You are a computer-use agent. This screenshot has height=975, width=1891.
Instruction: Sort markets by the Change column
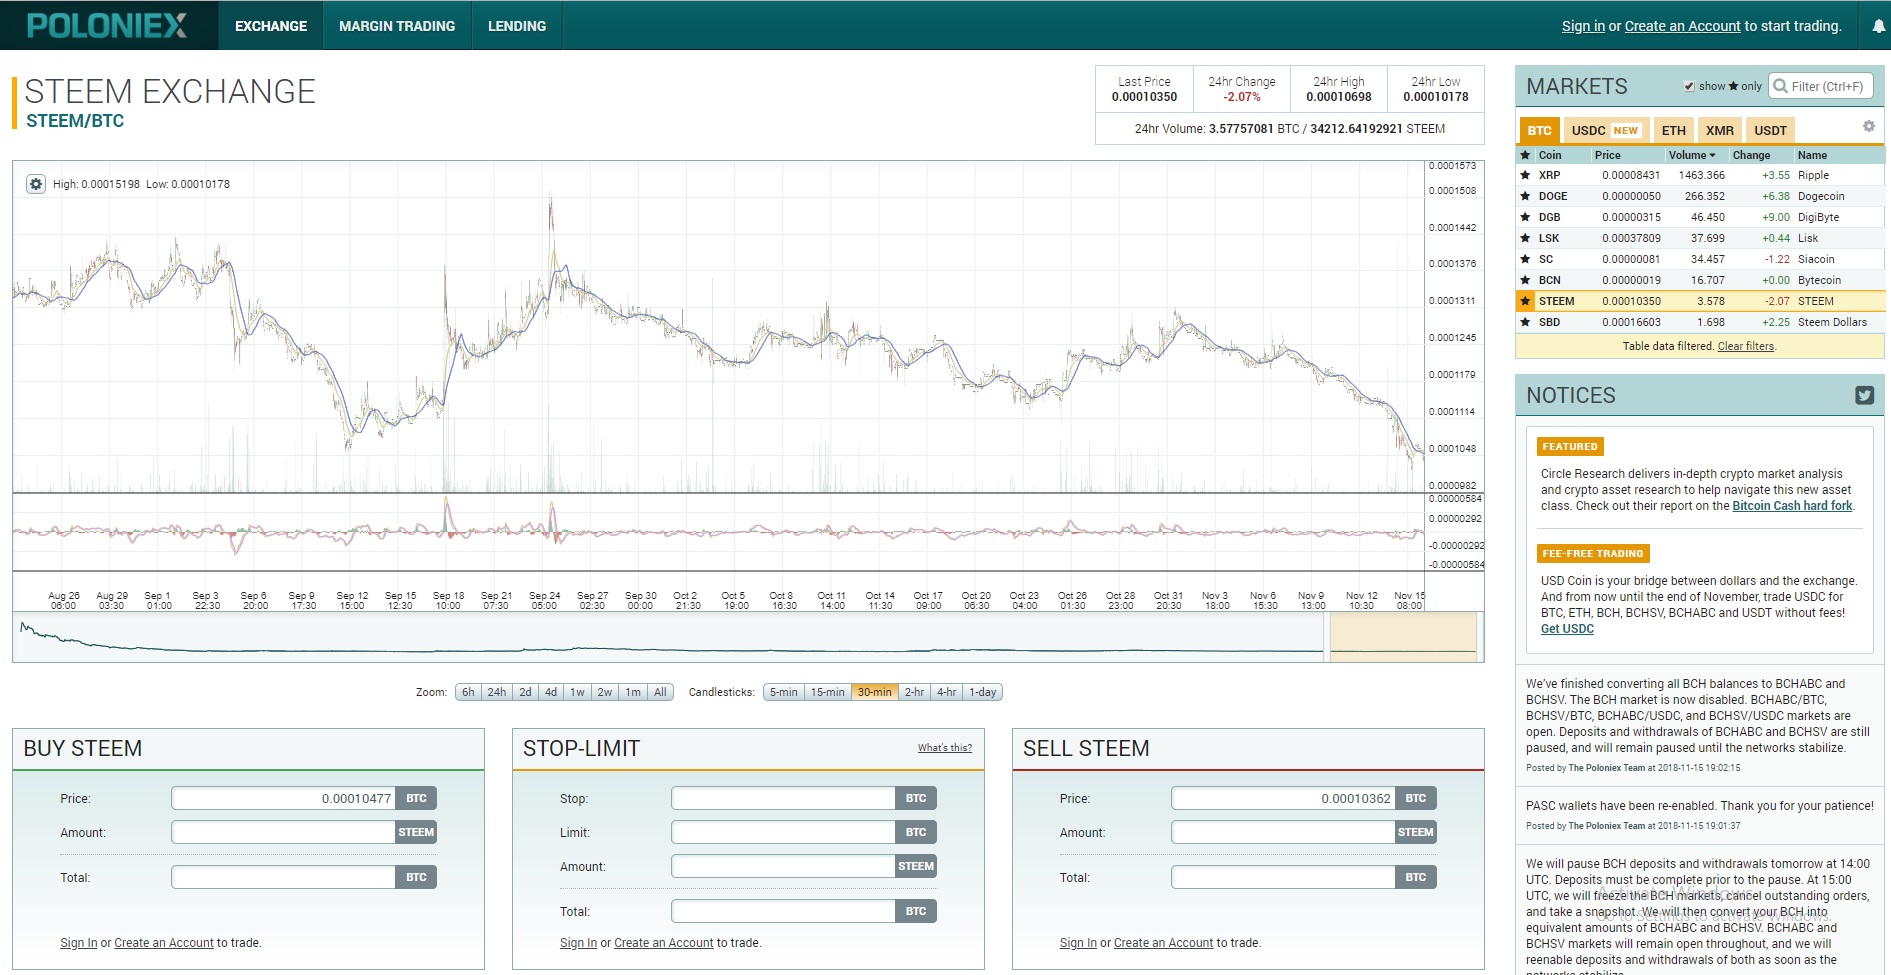tap(1751, 155)
